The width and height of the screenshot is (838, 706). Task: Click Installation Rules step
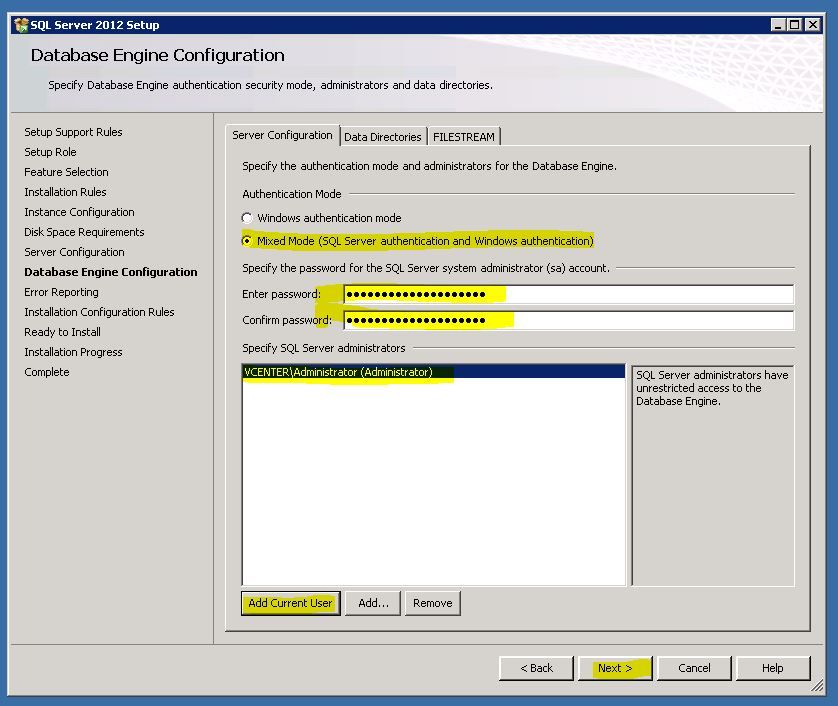click(65, 192)
